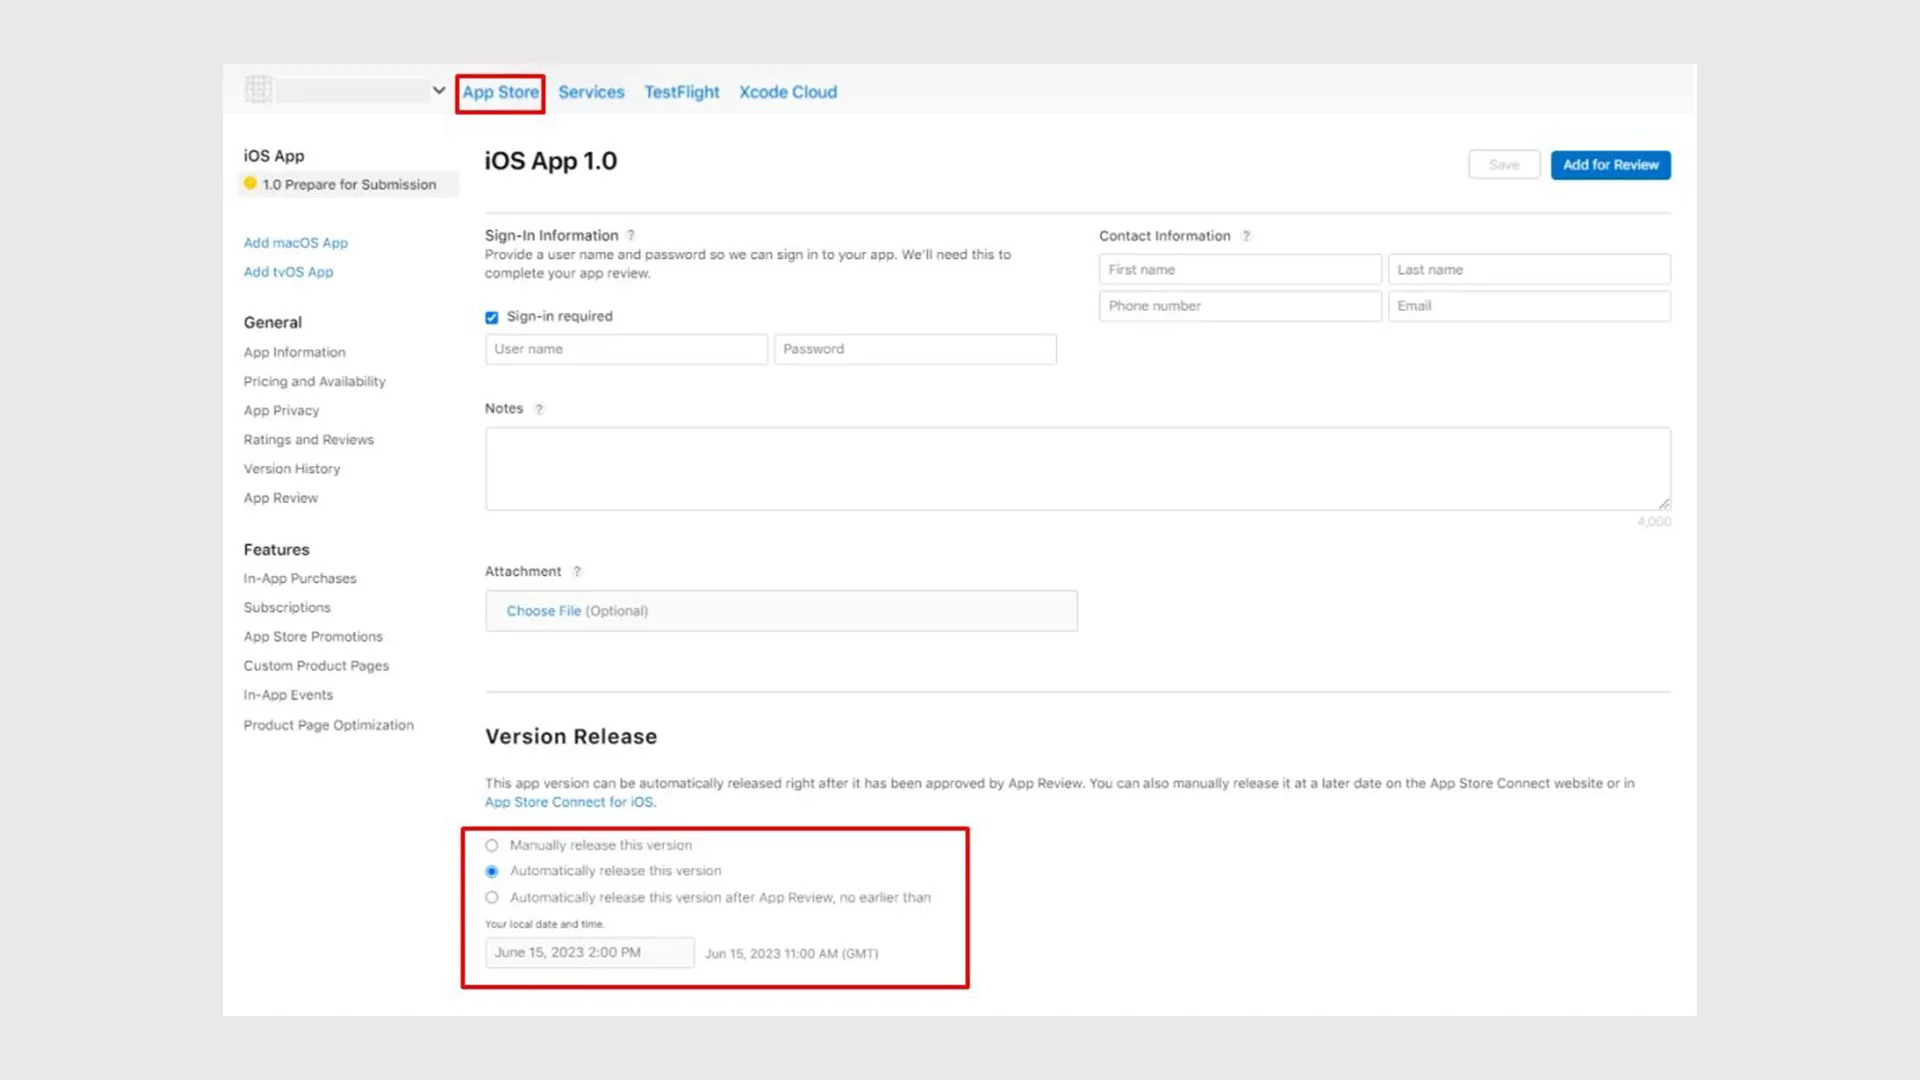Click the app icon placeholder in header
The height and width of the screenshot is (1080, 1920).
(259, 90)
